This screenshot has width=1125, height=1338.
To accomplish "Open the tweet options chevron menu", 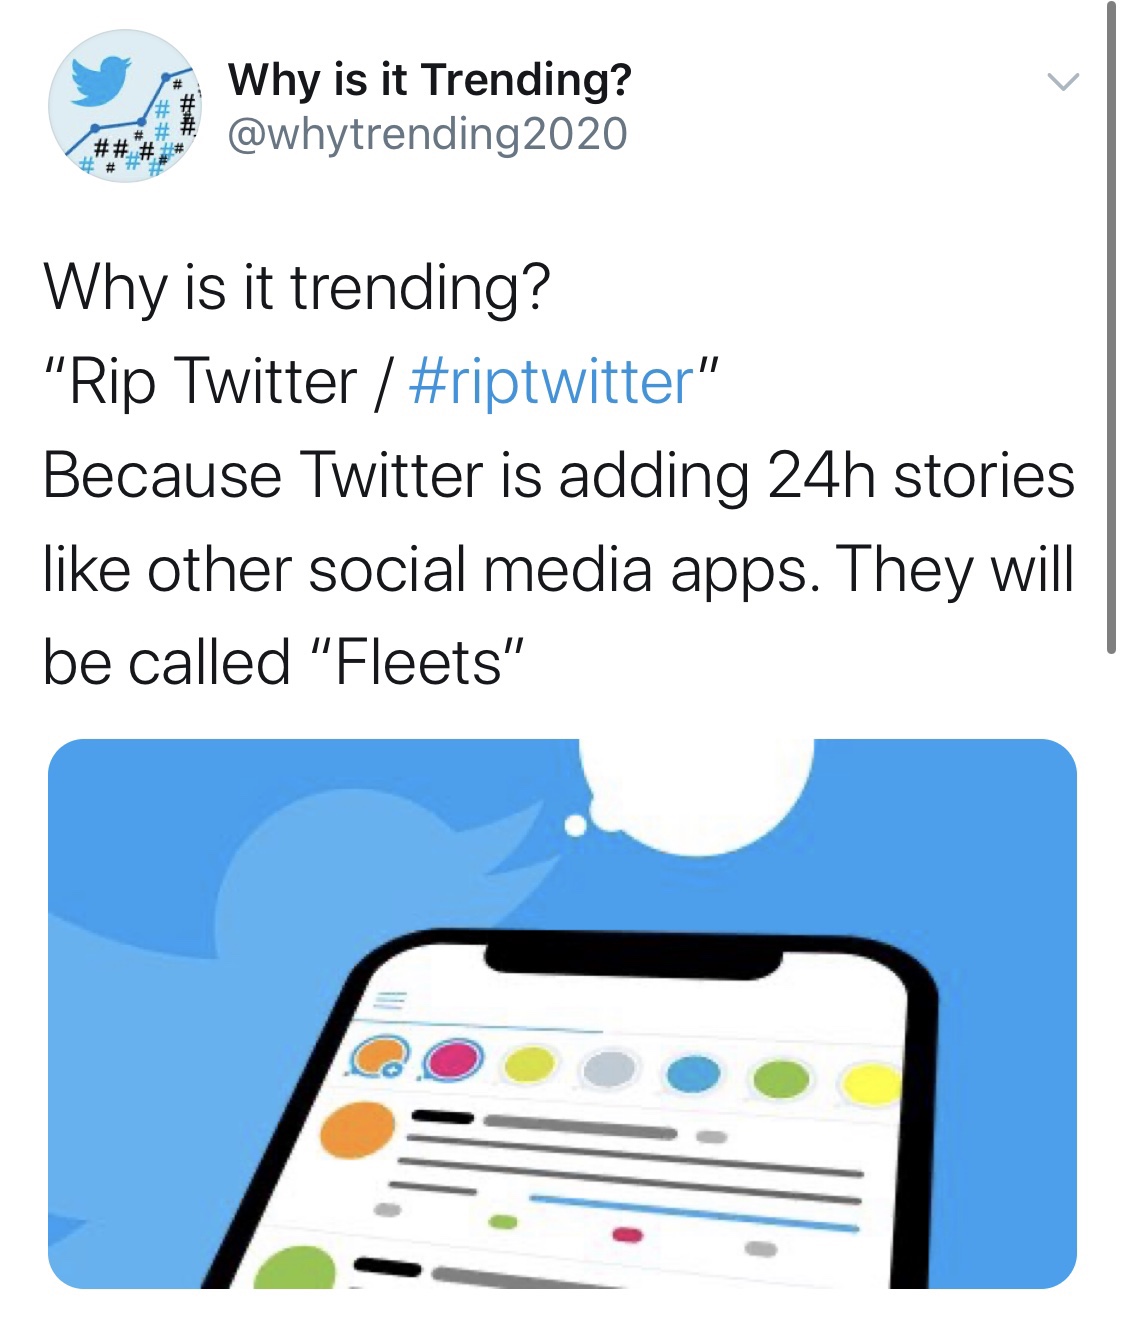I will (1062, 82).
